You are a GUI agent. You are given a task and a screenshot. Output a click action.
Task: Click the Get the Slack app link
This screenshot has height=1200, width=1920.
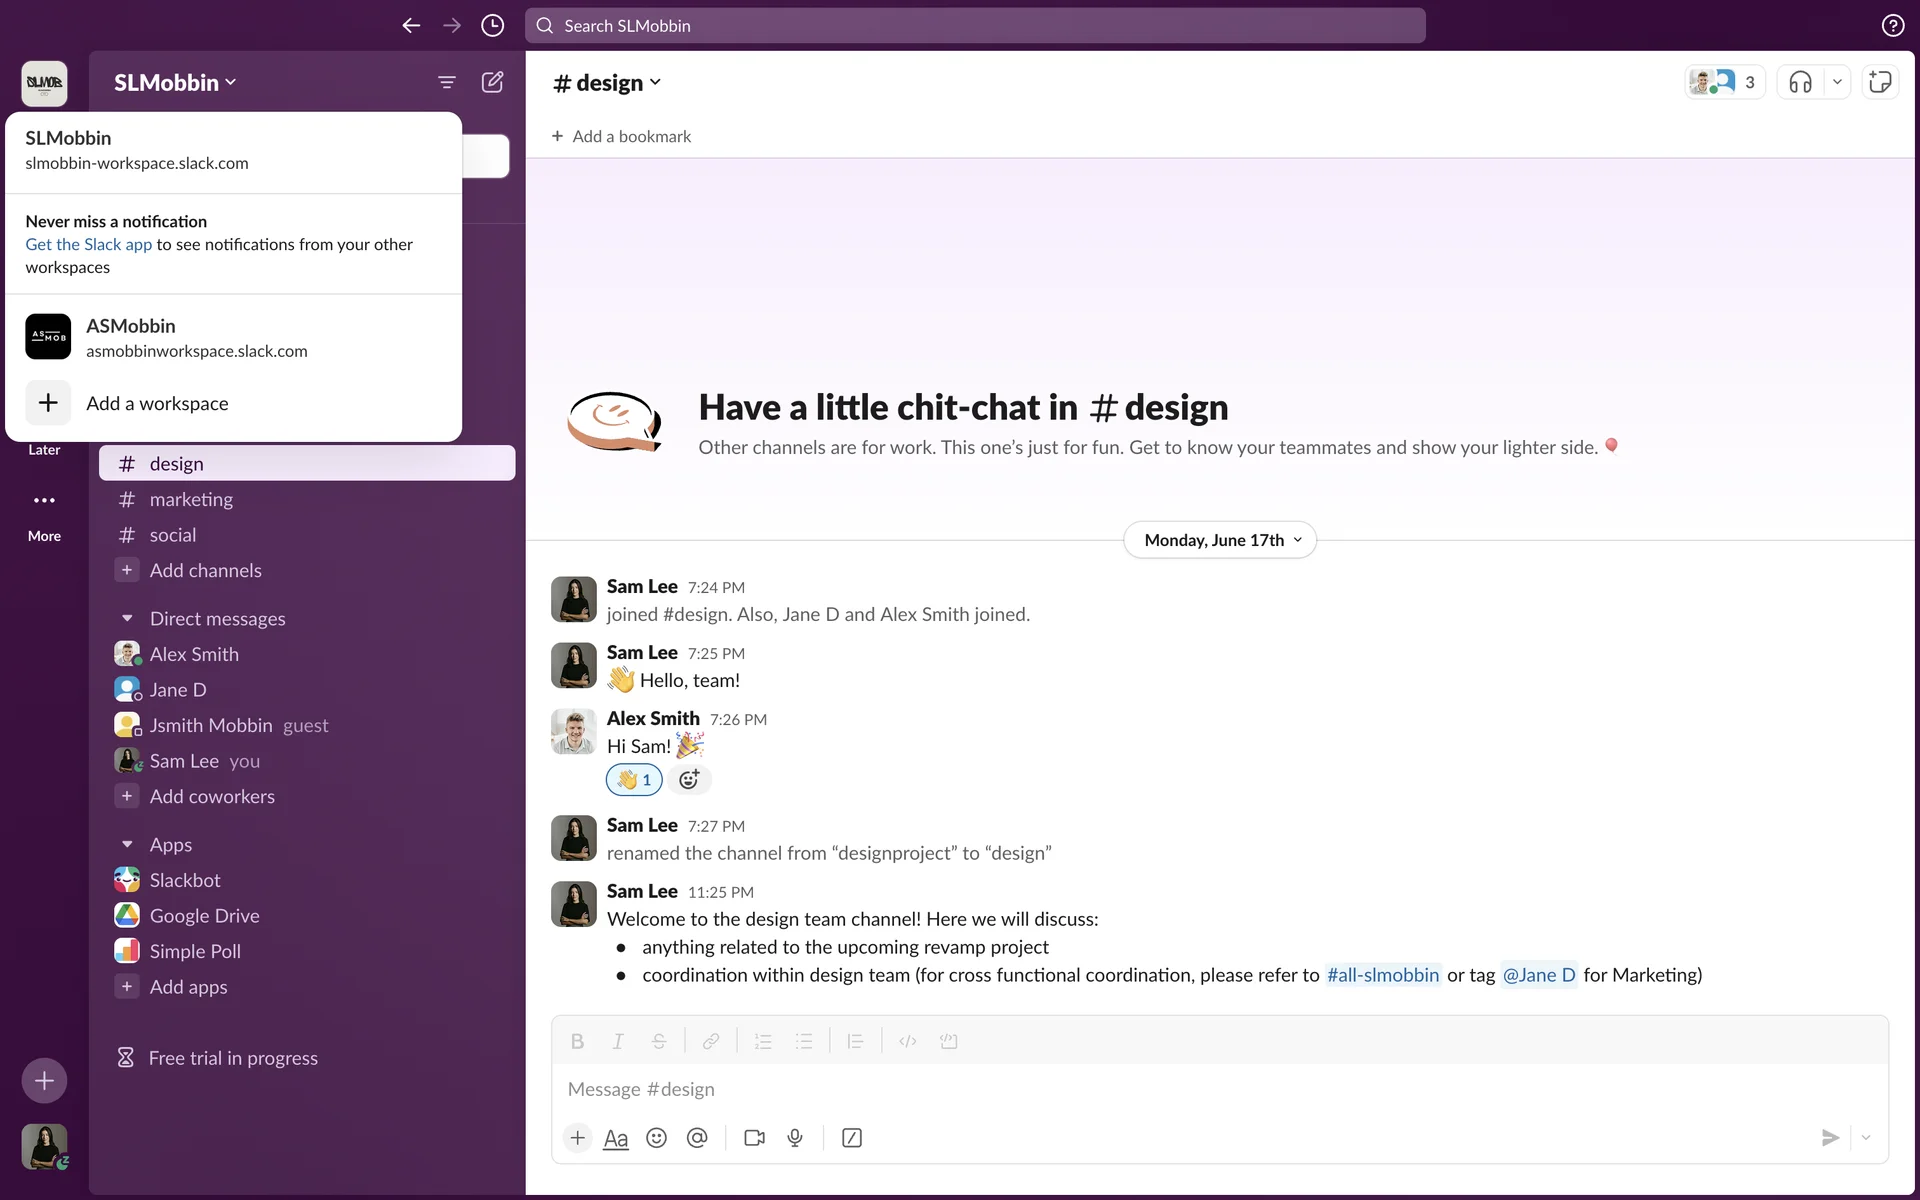coord(89,244)
